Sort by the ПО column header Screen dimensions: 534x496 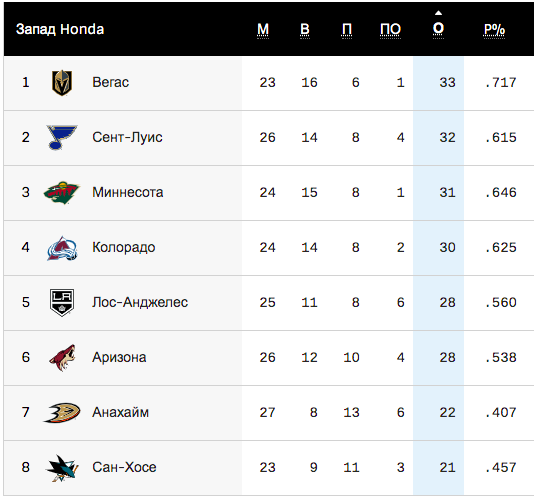coord(390,30)
